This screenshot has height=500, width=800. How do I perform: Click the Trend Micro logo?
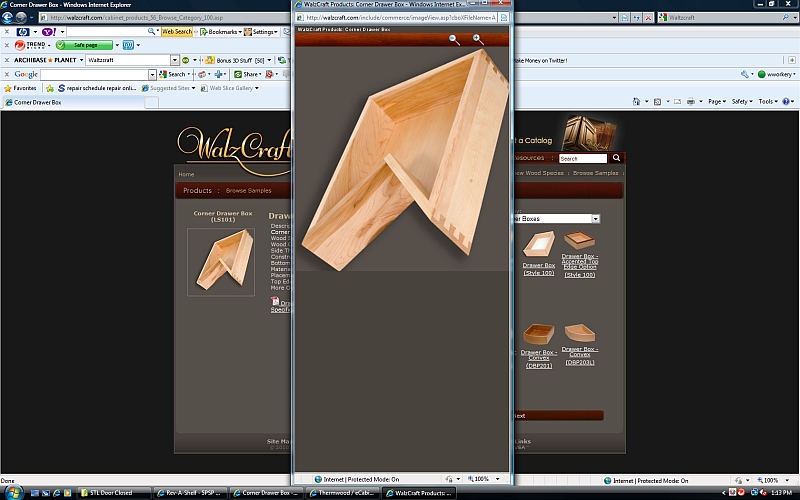[30, 45]
